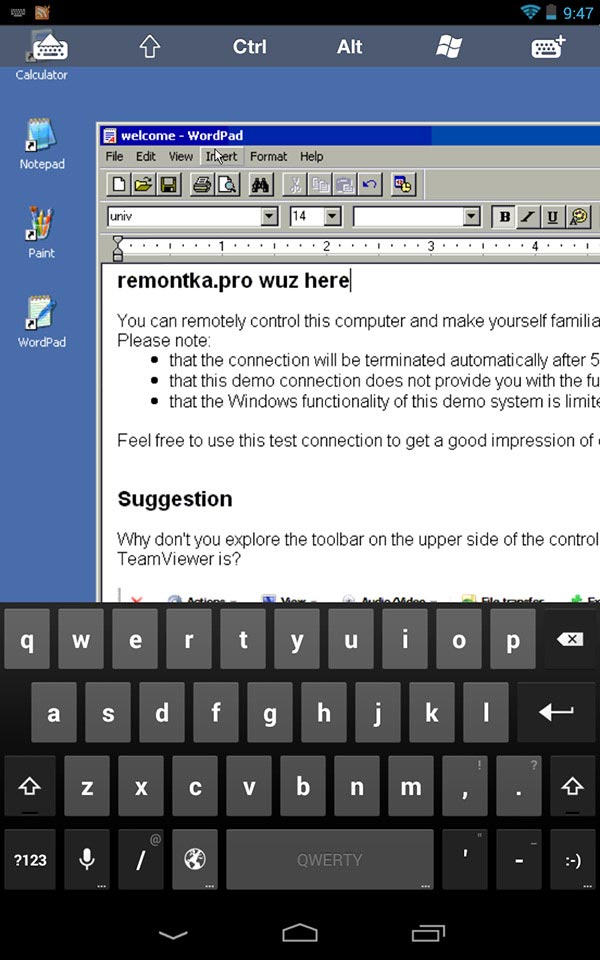The width and height of the screenshot is (600, 960).
Task: Tap the comma key
Action: tap(465, 786)
